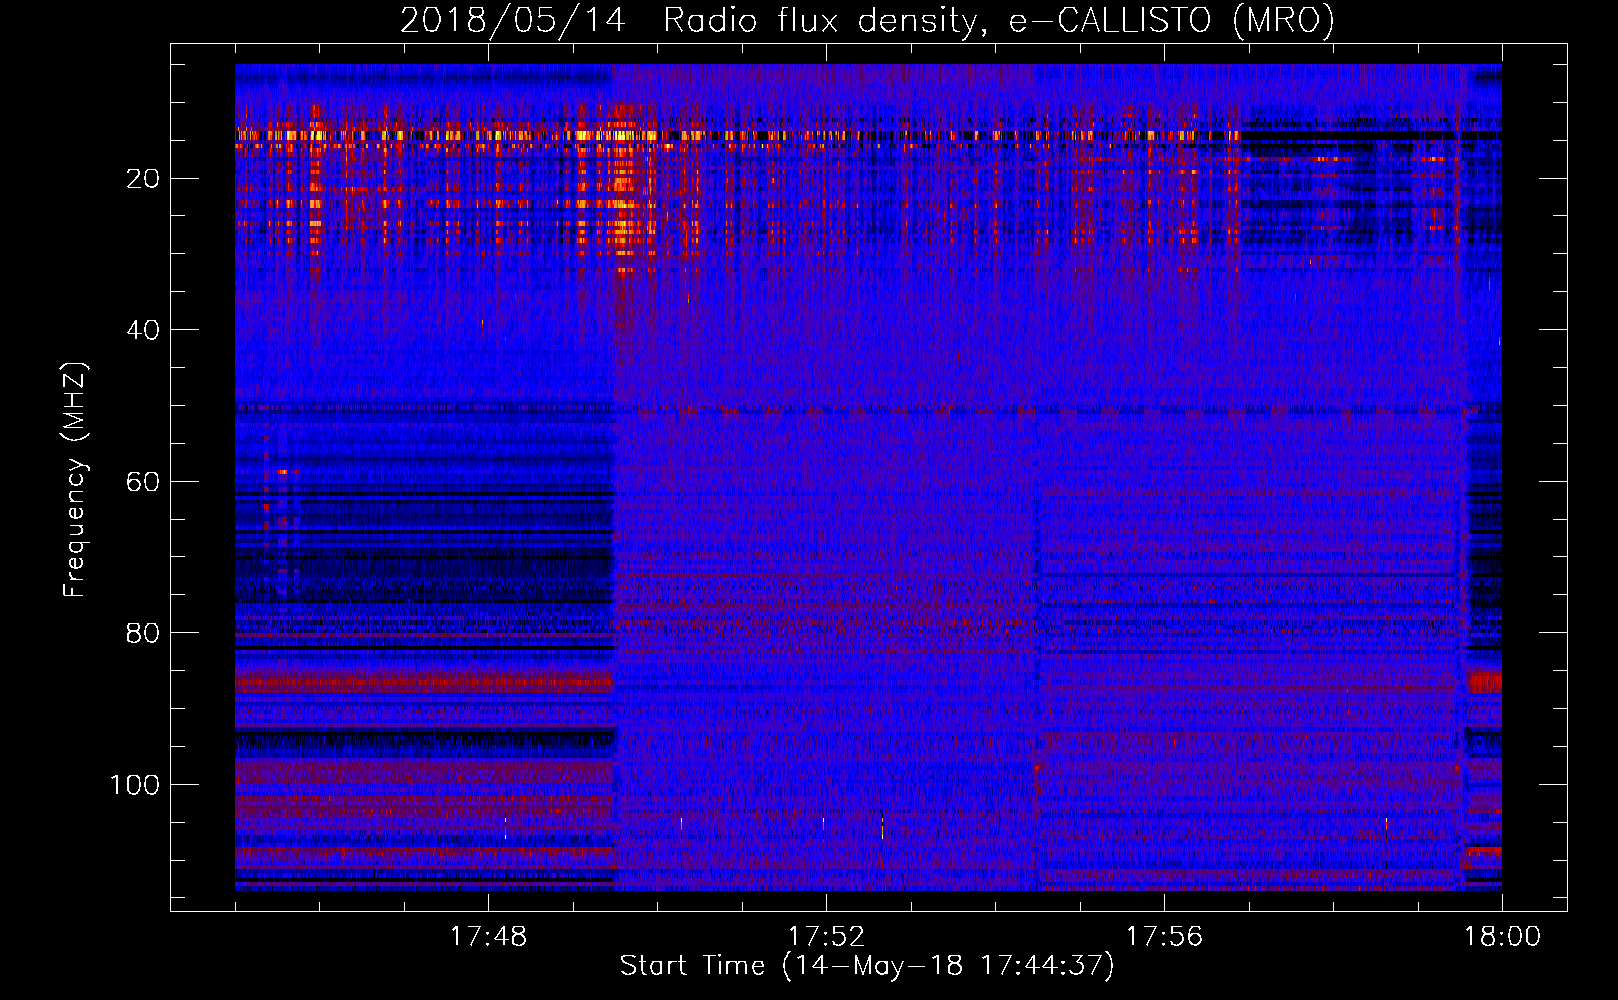Click the frequency tick label '100'
The width and height of the screenshot is (1618, 1000).
coord(134,785)
